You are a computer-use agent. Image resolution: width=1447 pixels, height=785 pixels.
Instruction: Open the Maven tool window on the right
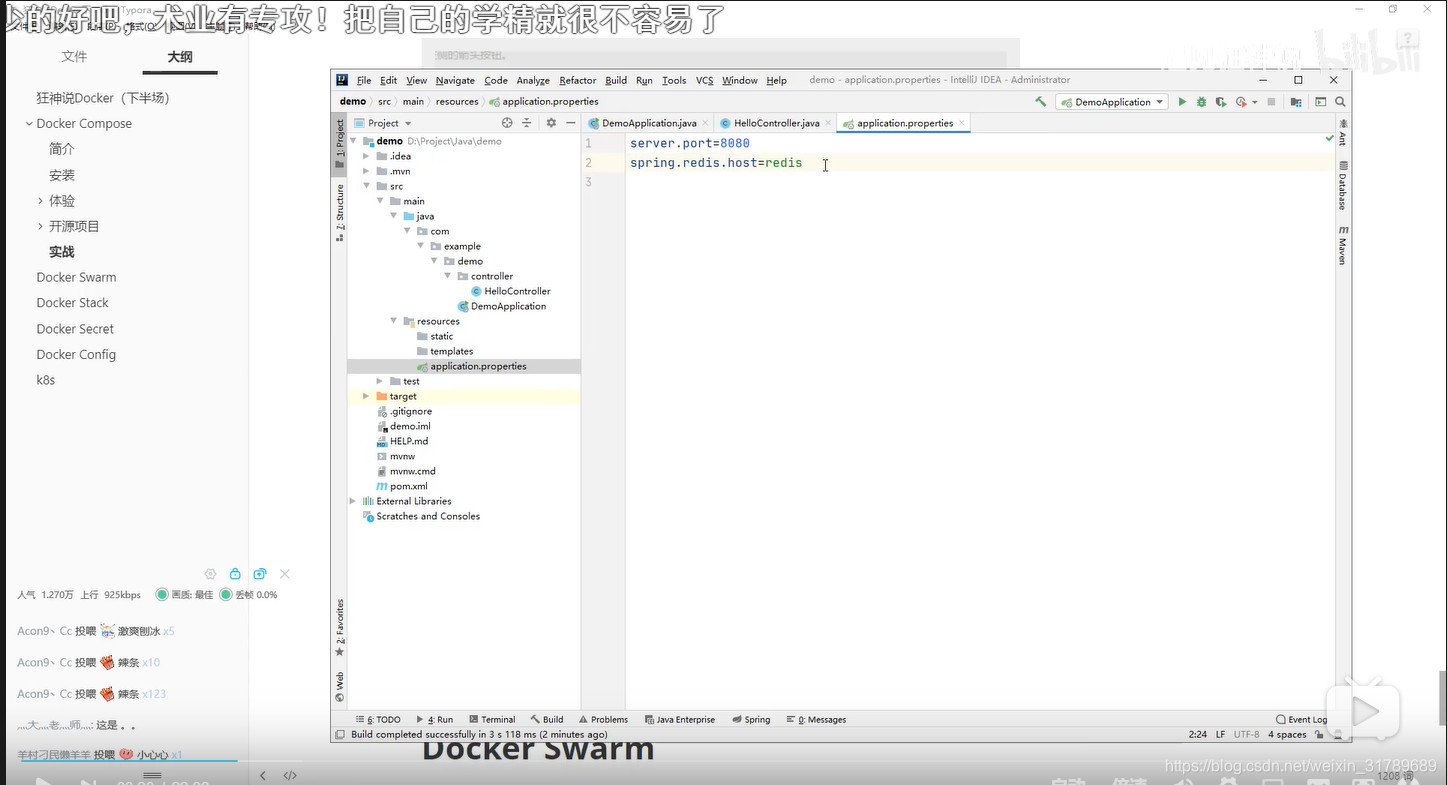(1343, 245)
